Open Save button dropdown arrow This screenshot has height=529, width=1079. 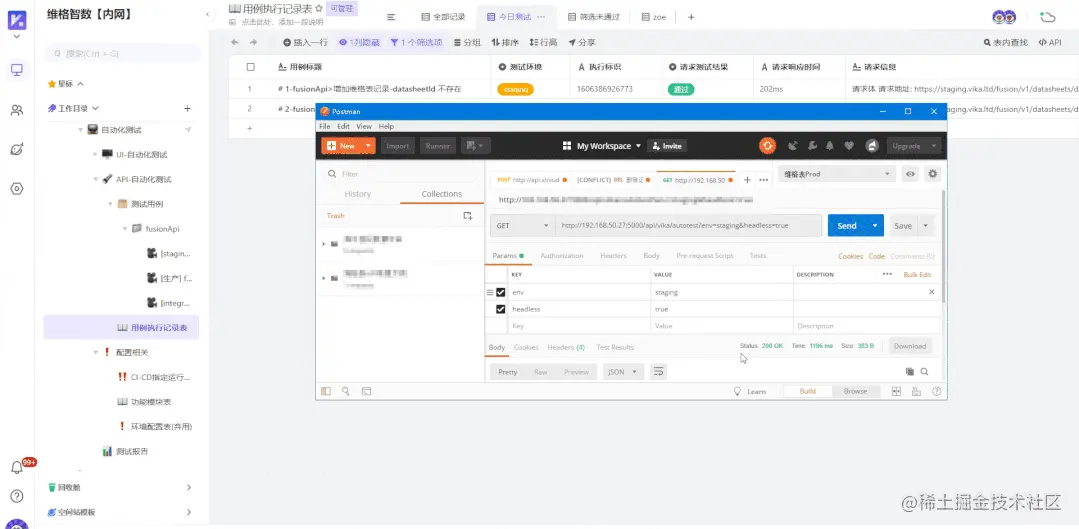[x=926, y=226]
